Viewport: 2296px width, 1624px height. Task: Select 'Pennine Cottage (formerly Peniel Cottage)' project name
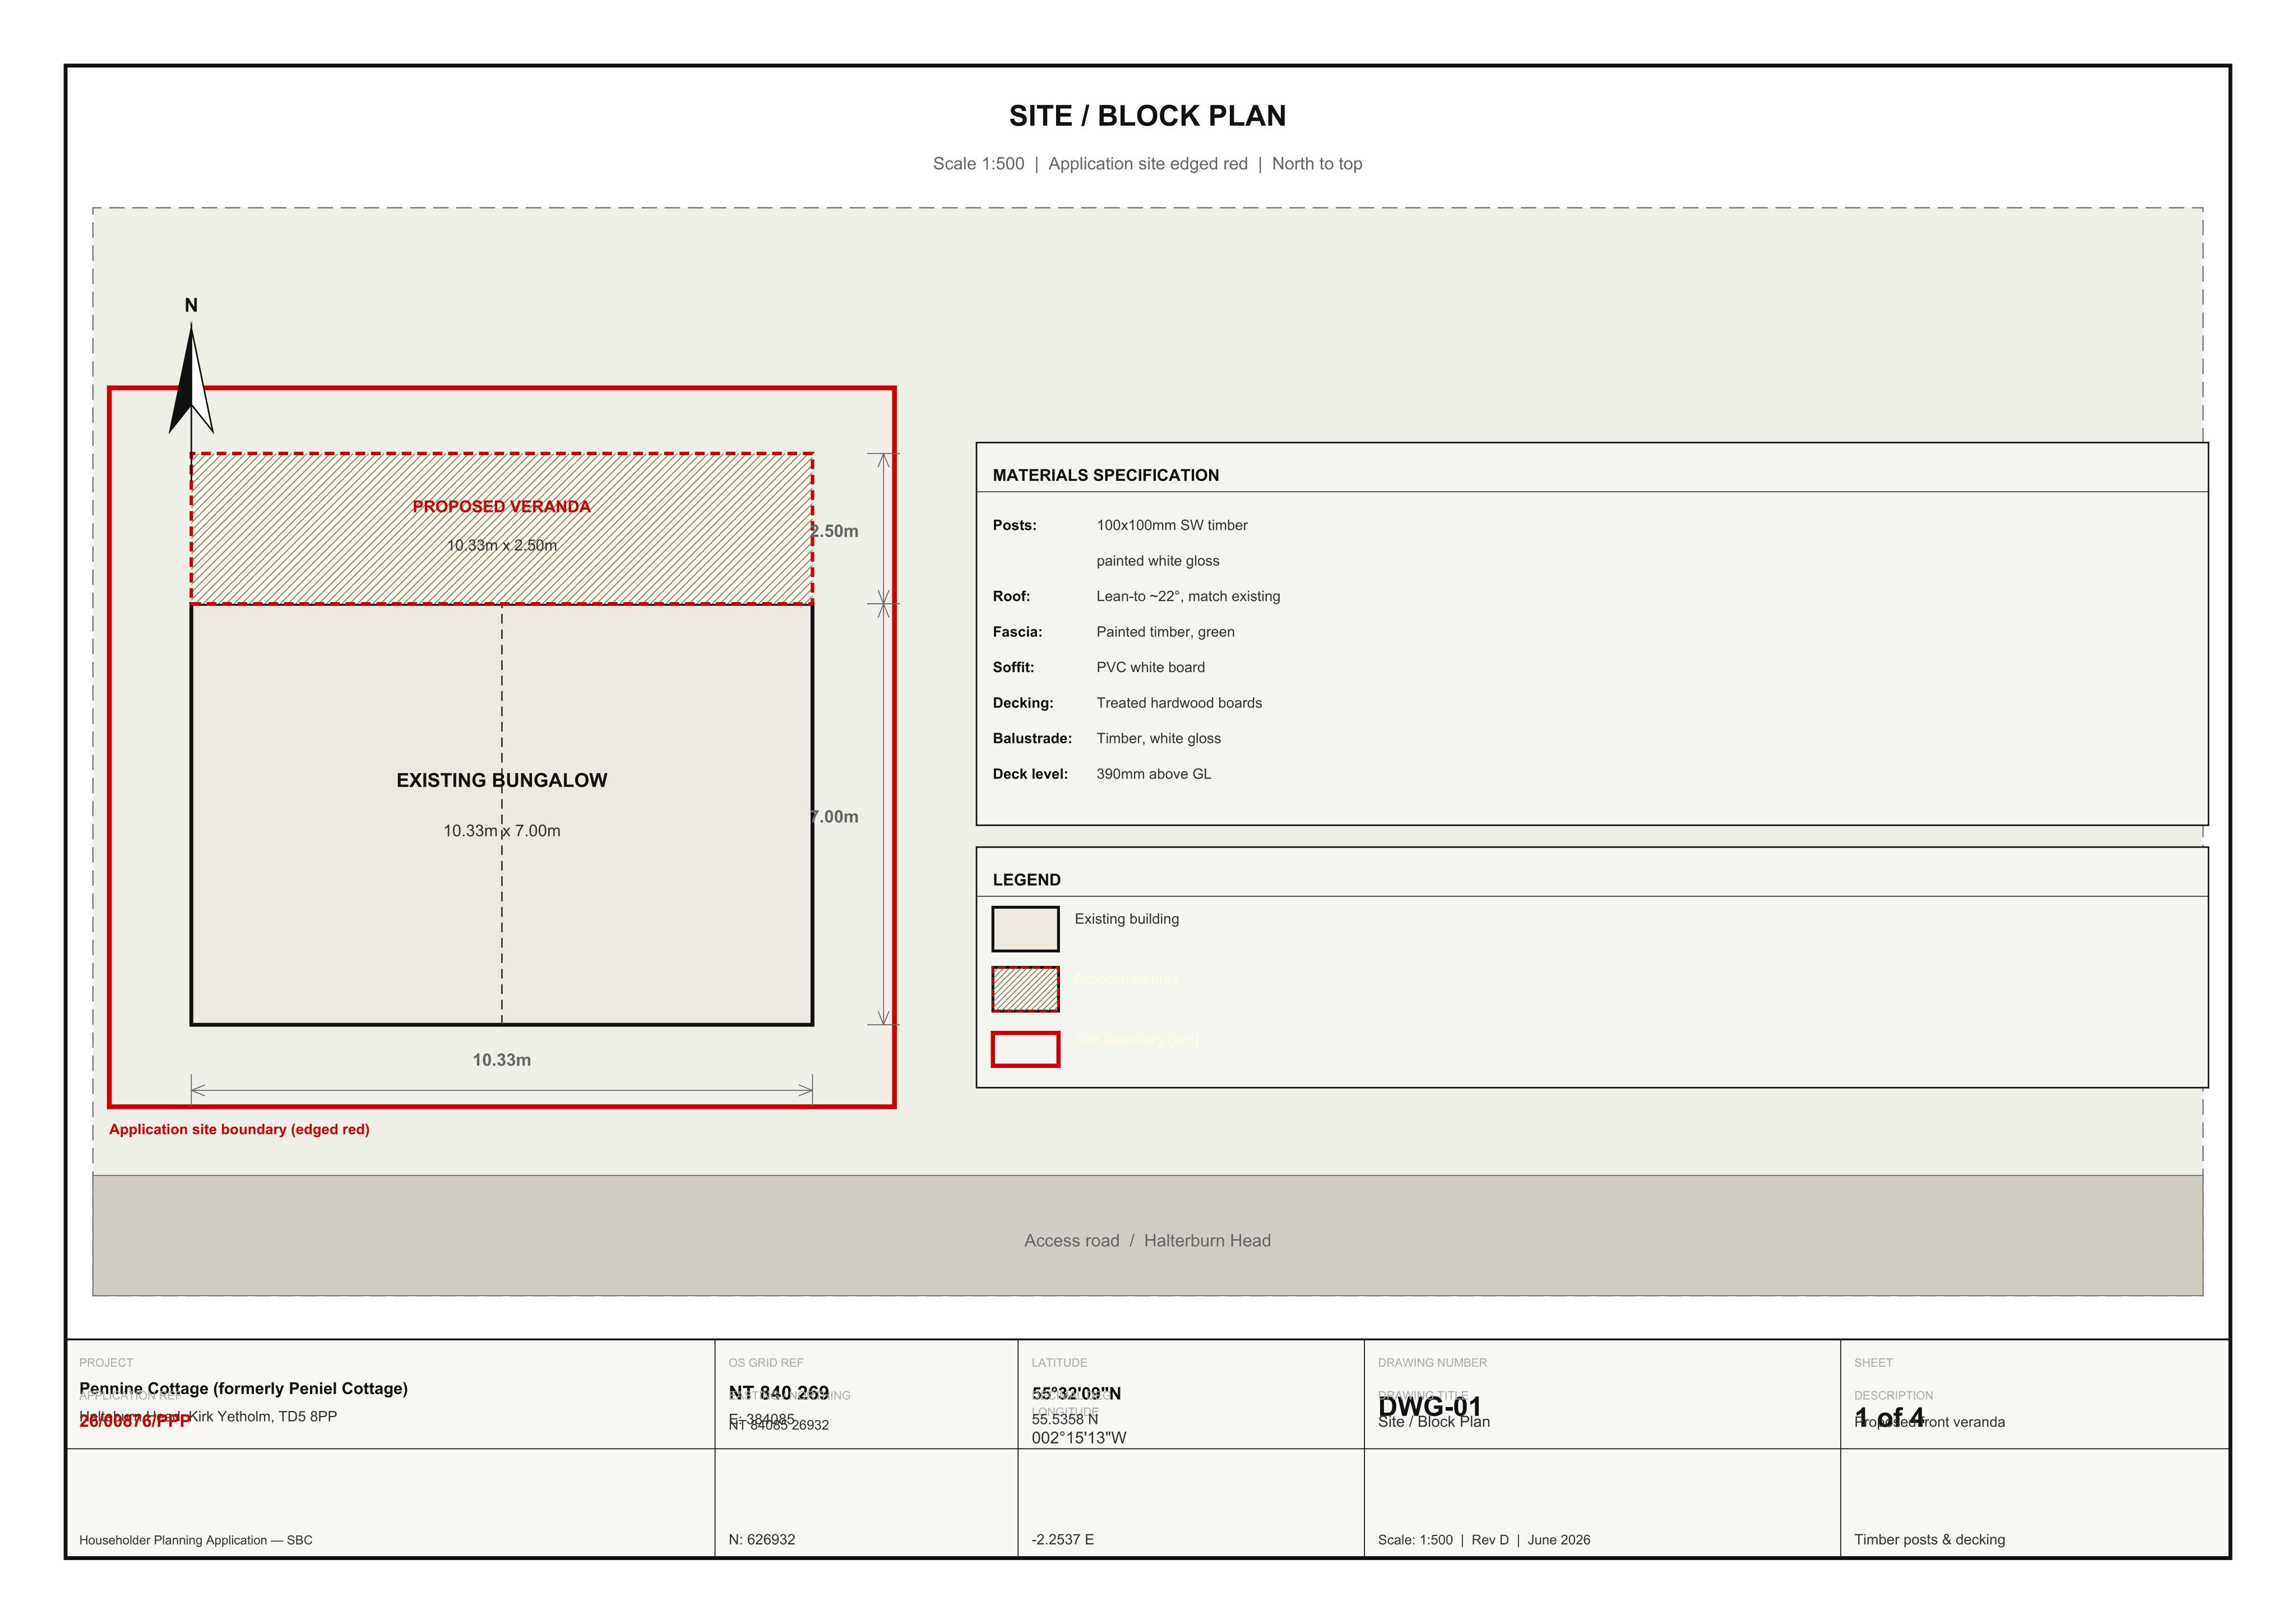(x=243, y=1389)
